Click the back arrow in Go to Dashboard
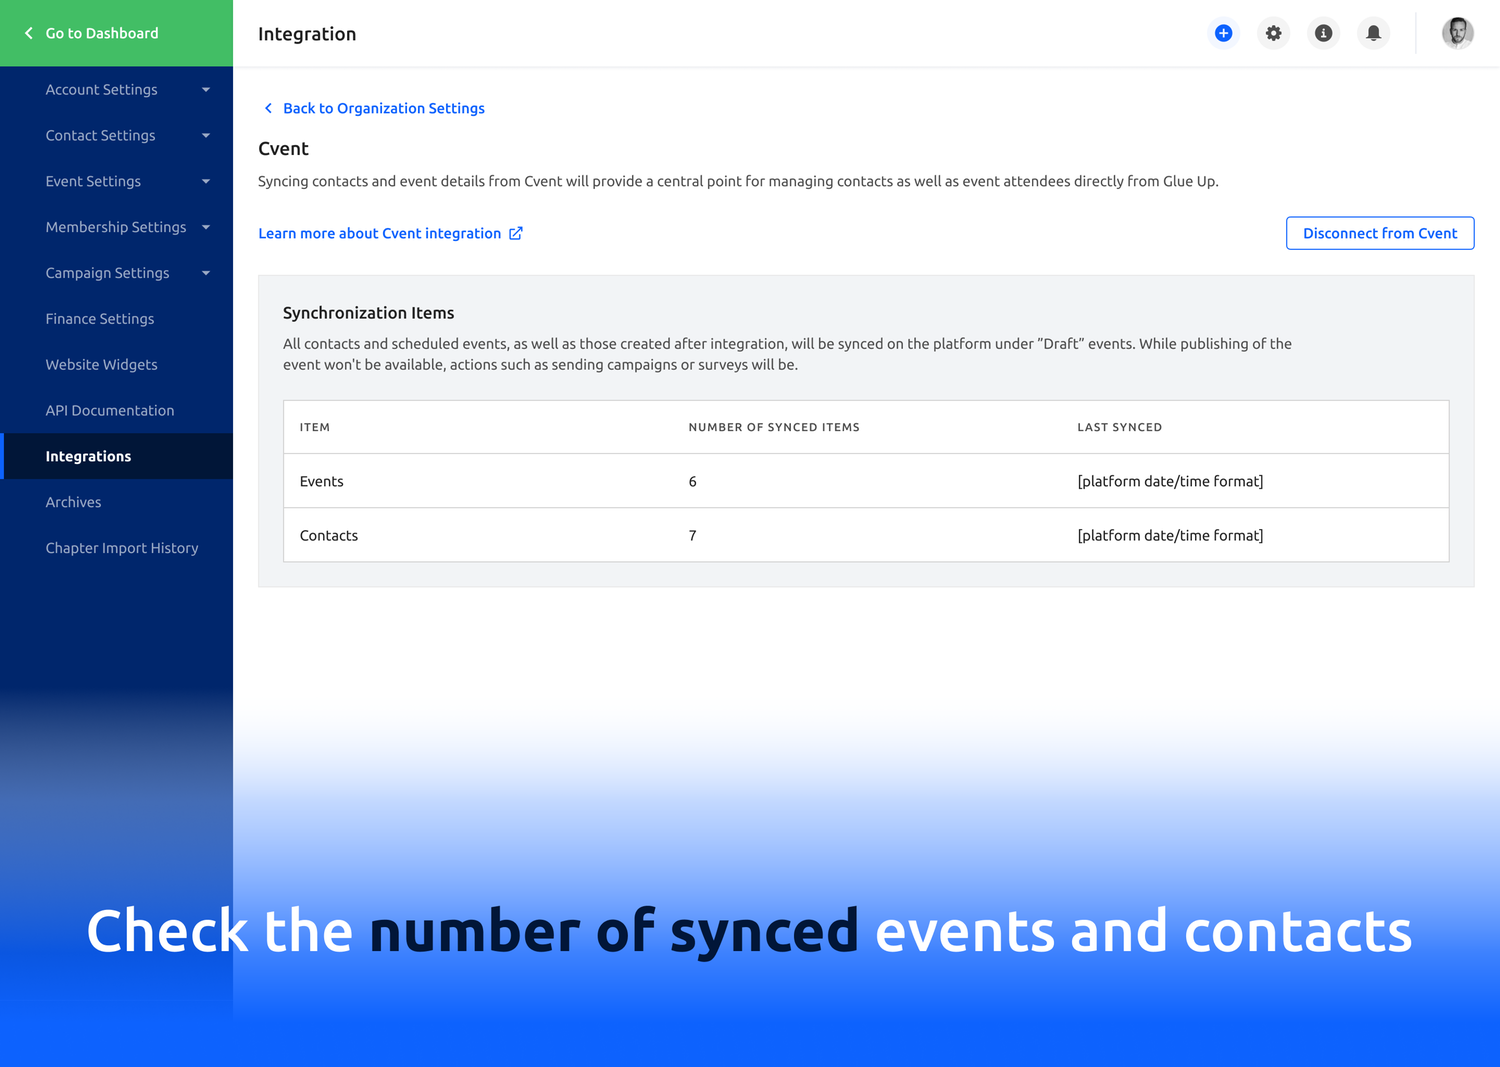This screenshot has width=1500, height=1067. point(29,33)
